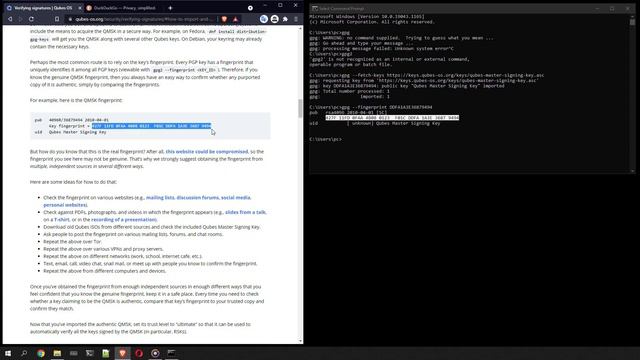Launch Google Chrome from taskbar
This screenshot has height=360, width=640.
coord(41,353)
